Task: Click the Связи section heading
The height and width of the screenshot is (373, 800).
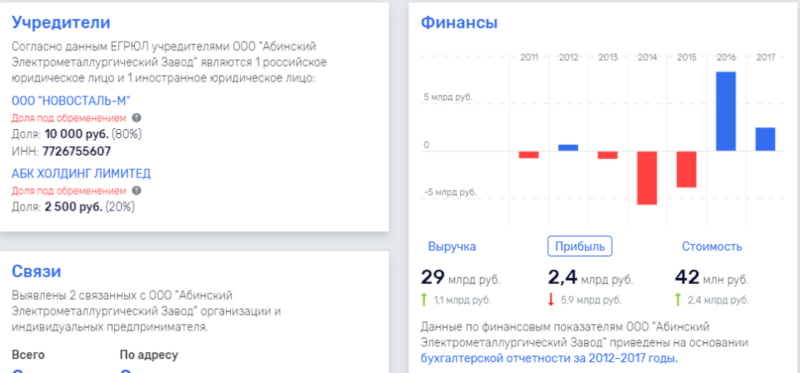Action: pyautogui.click(x=36, y=271)
